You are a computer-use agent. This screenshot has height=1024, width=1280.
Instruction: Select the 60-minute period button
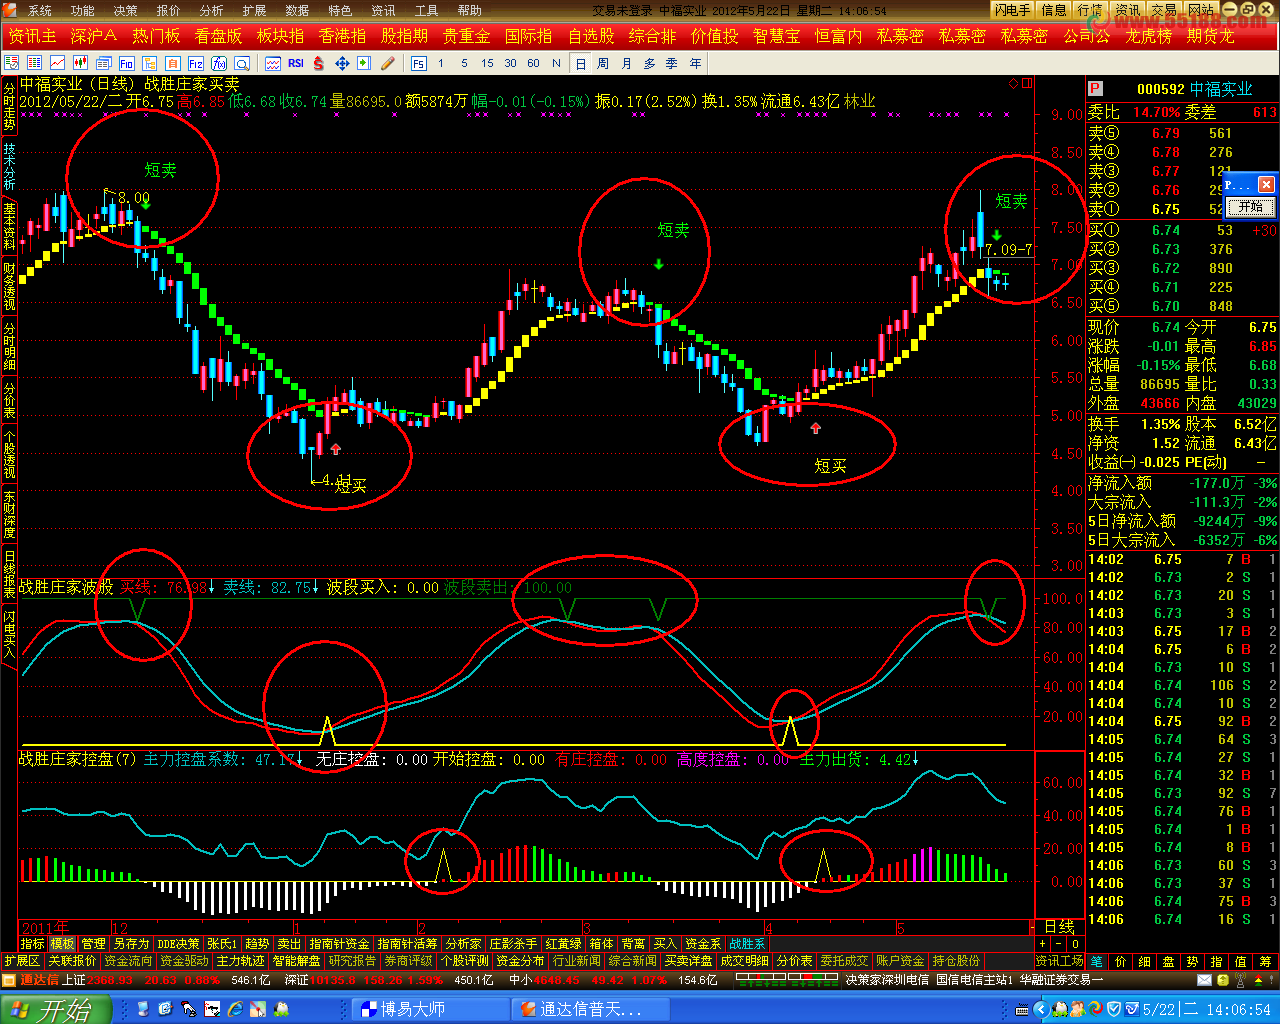533,63
